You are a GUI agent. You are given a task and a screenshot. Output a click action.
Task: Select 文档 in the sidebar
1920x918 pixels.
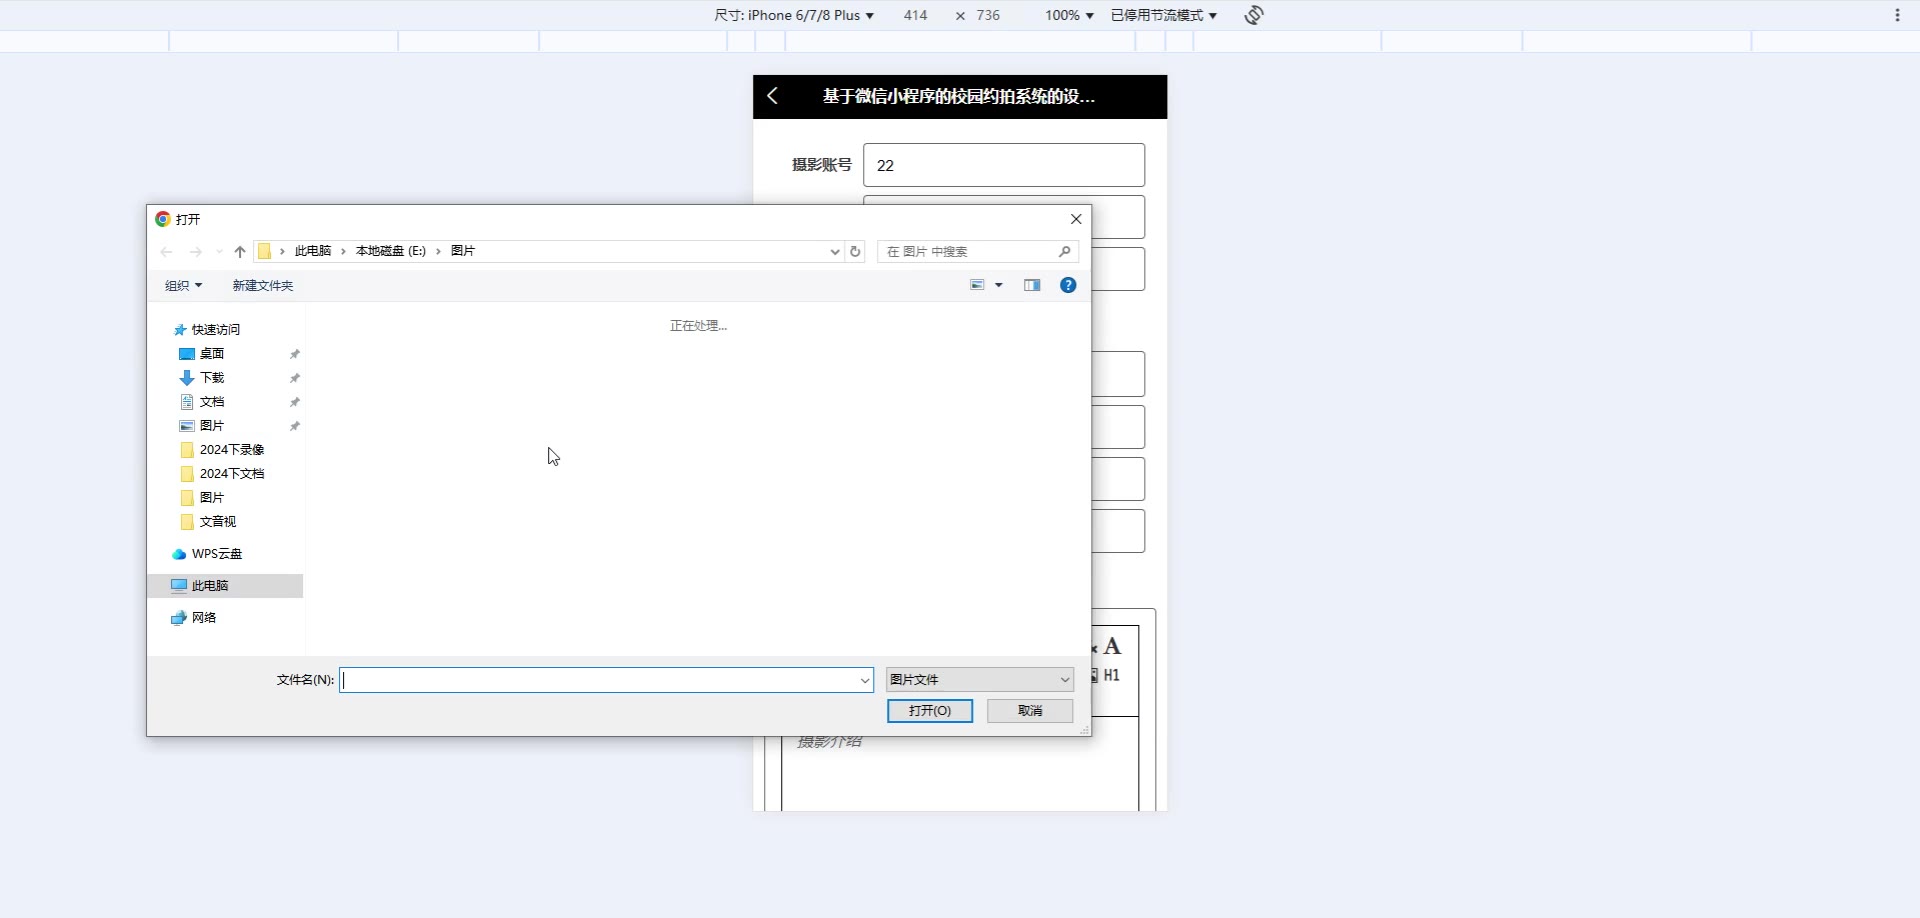(x=211, y=402)
